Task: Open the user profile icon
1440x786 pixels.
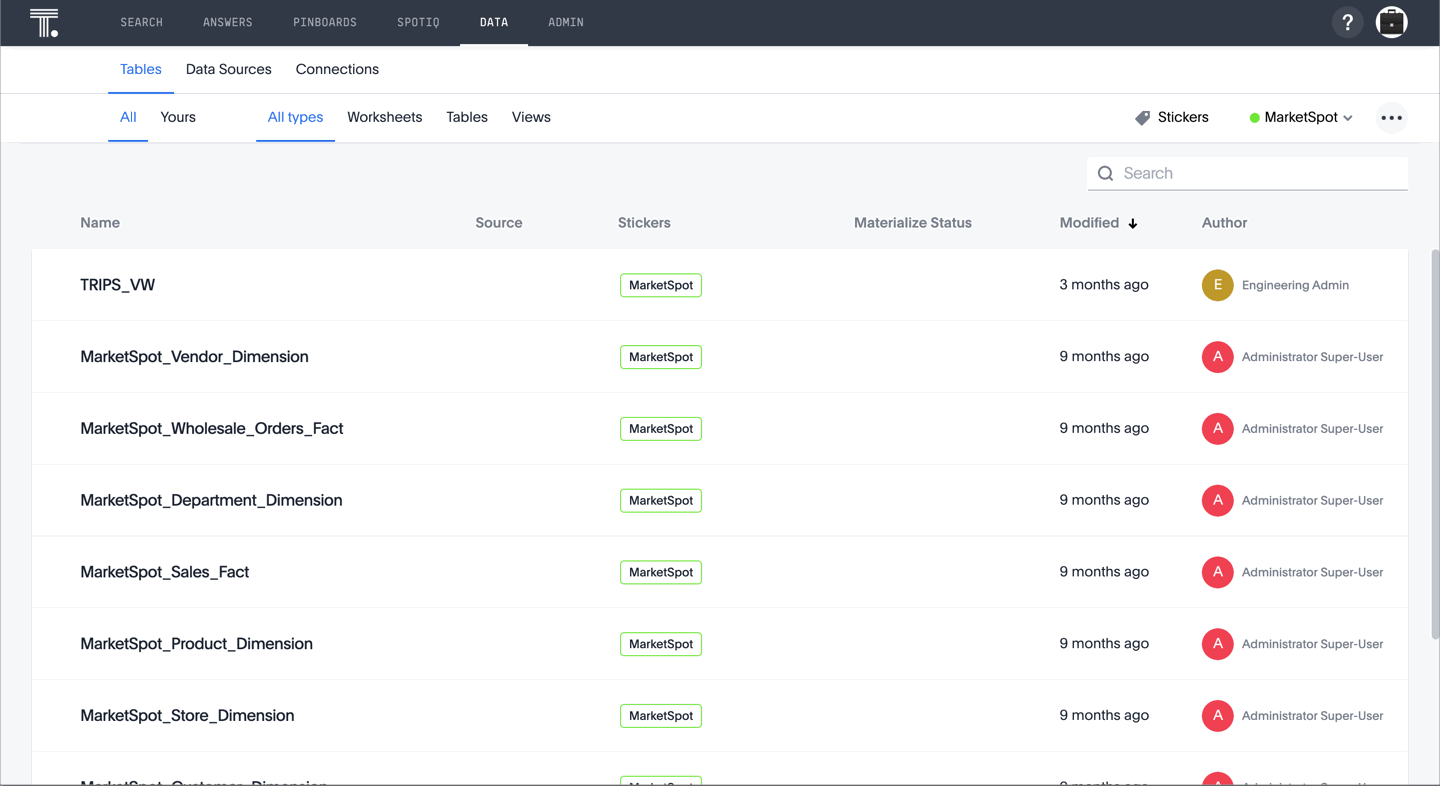Action: pyautogui.click(x=1391, y=22)
